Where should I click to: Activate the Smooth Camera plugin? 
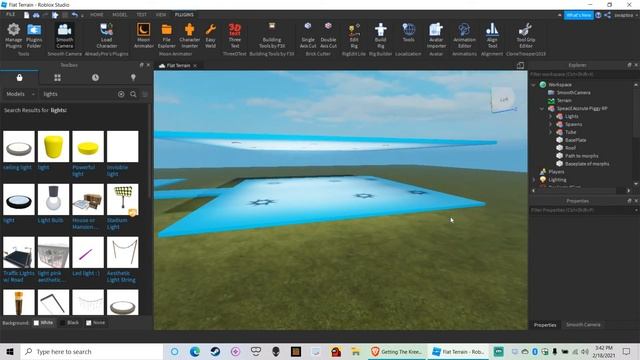64,36
